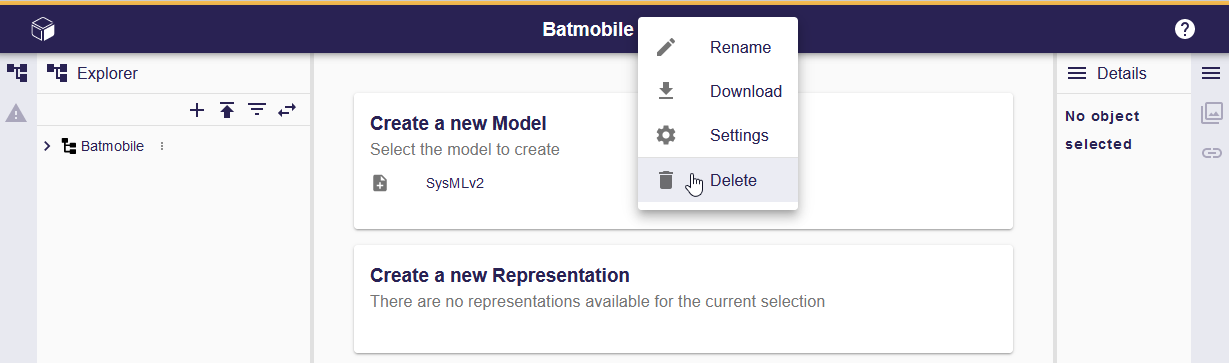The image size is (1229, 363).
Task: Click the plus icon to add a model
Action: [x=197, y=110]
